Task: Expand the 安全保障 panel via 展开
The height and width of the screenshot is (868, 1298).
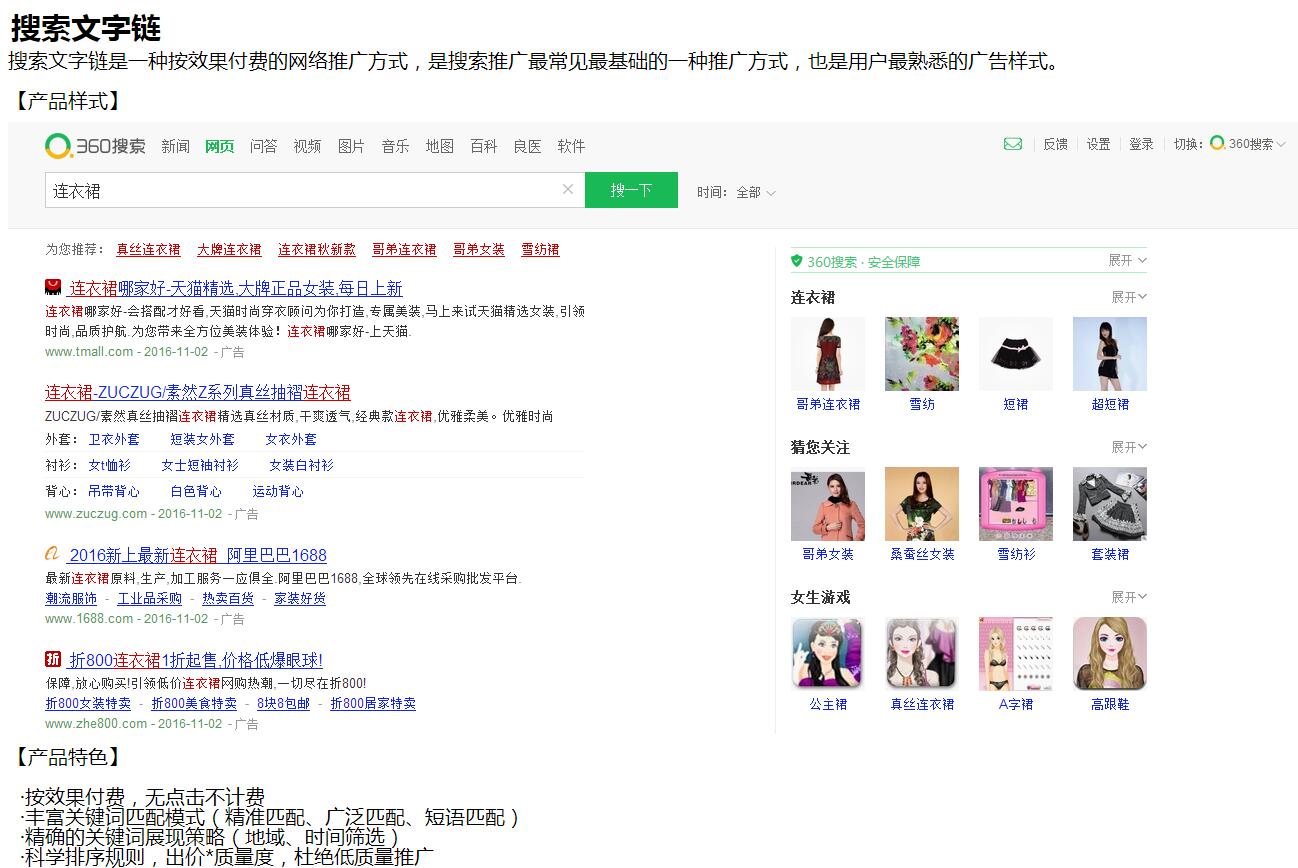Action: 1127,260
